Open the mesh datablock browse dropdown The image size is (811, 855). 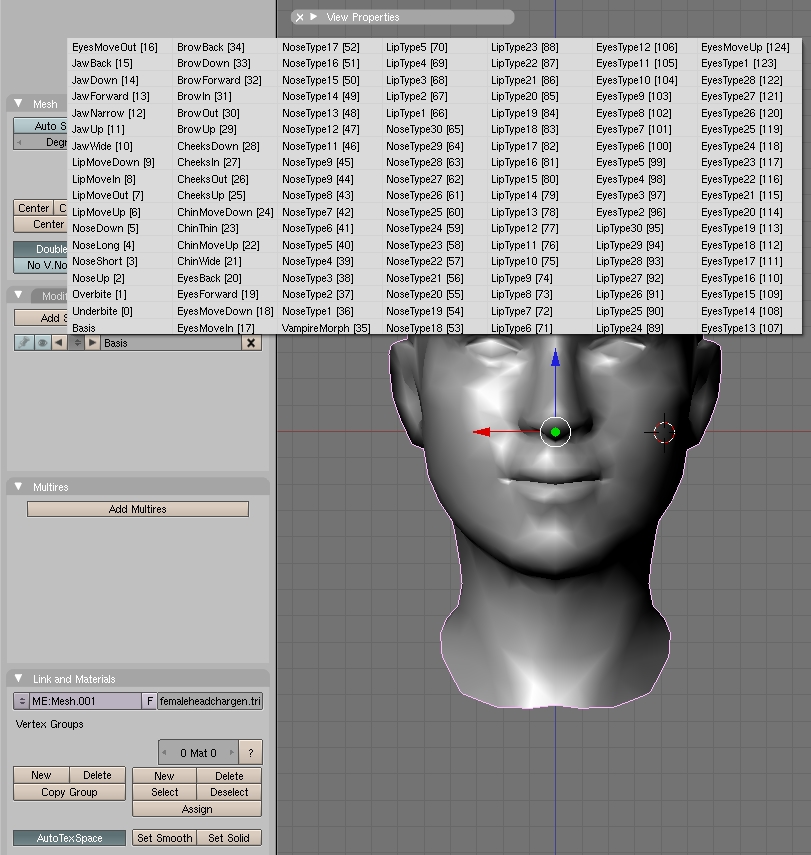point(21,701)
